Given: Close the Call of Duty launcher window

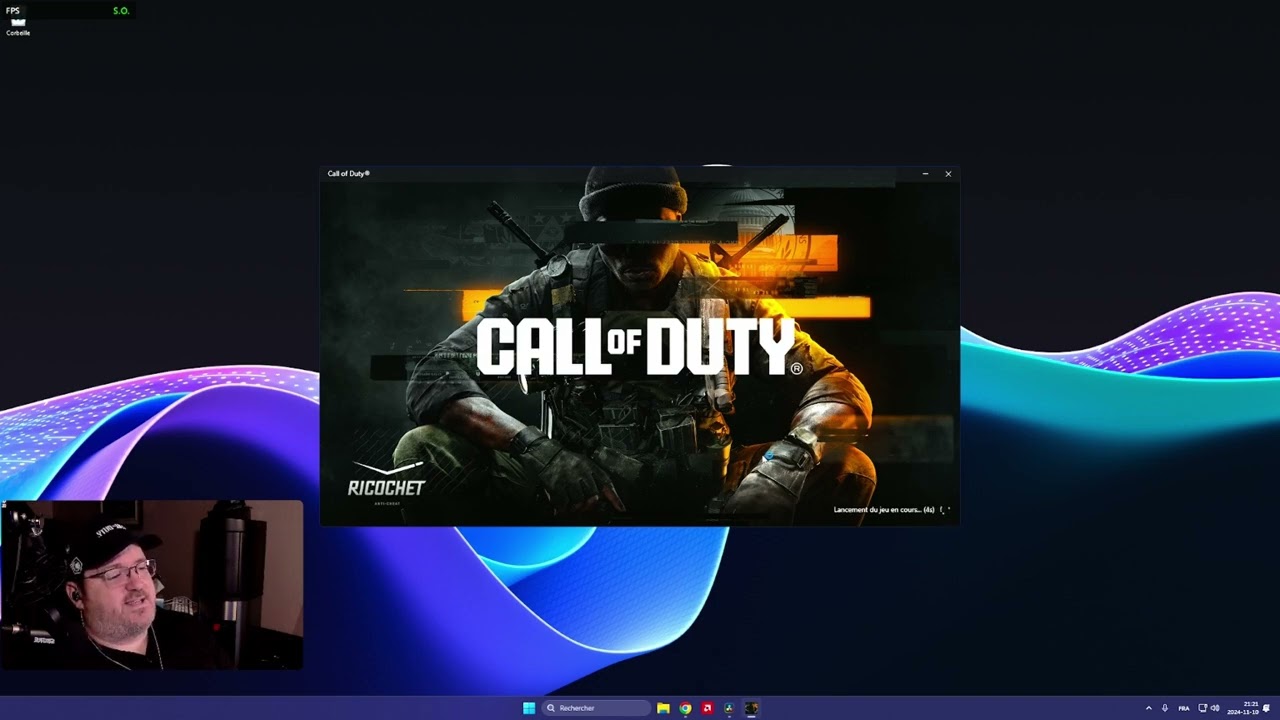Looking at the screenshot, I should click(x=948, y=174).
